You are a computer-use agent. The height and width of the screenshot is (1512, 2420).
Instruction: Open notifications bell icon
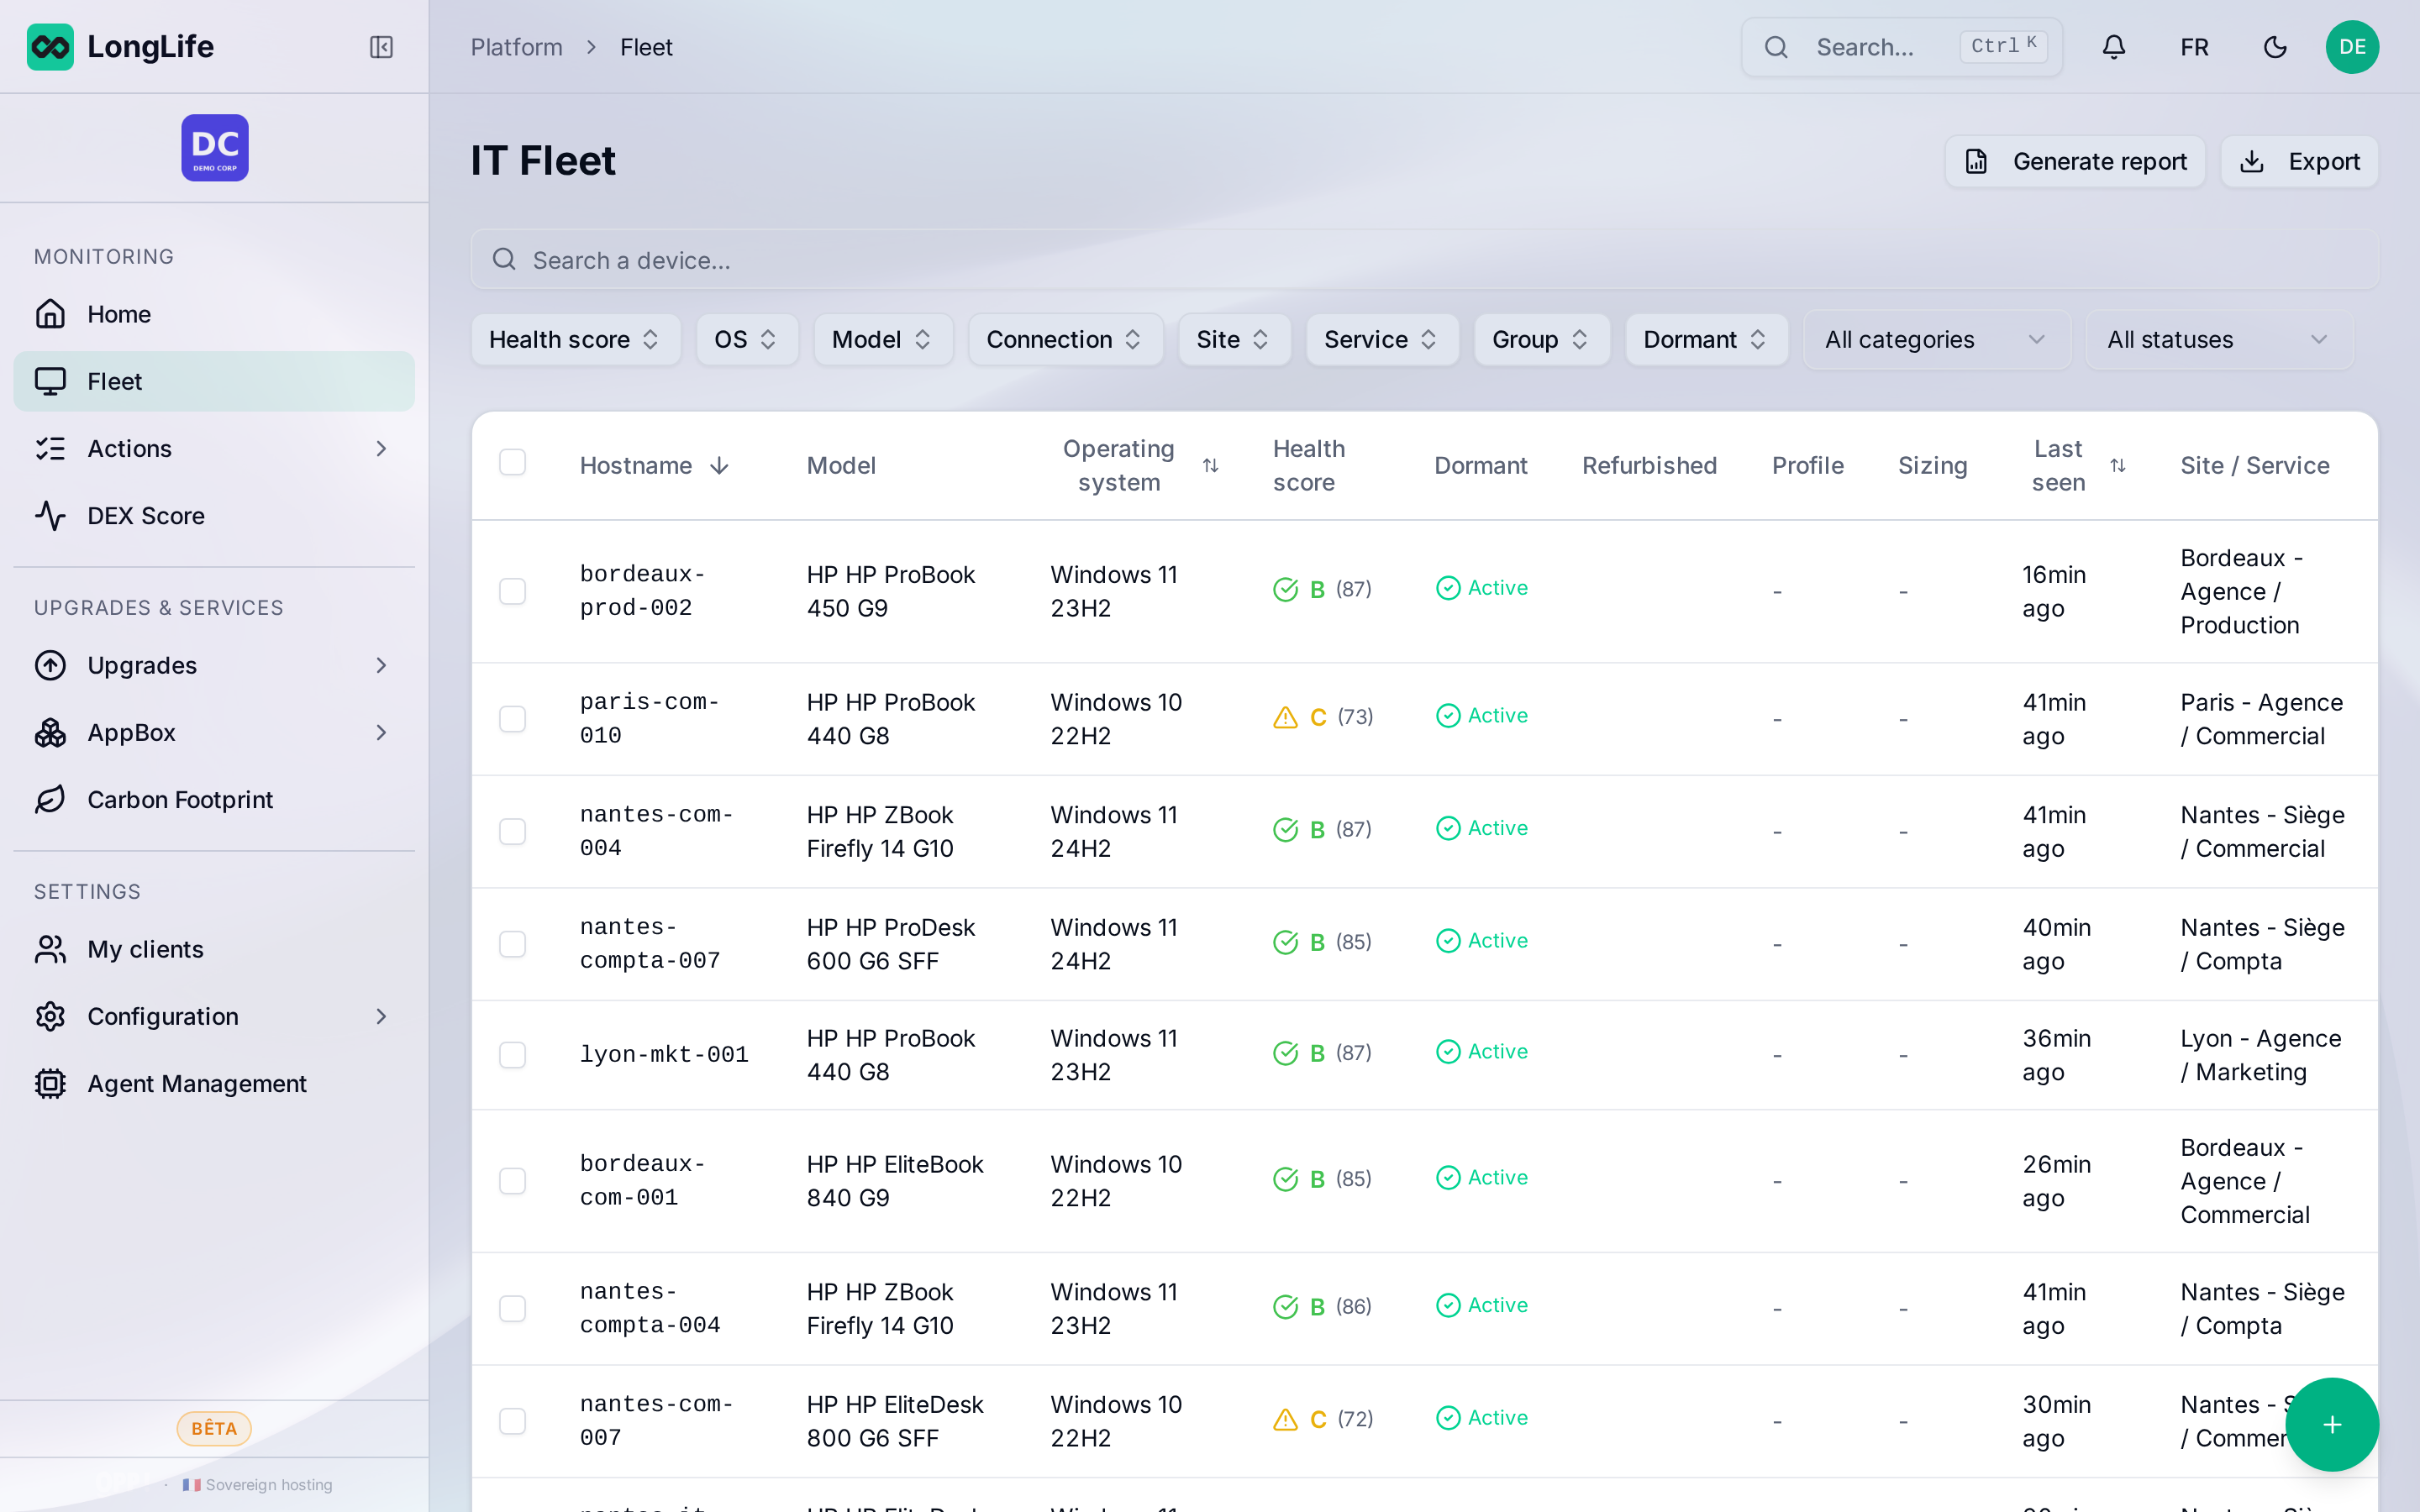[2113, 47]
